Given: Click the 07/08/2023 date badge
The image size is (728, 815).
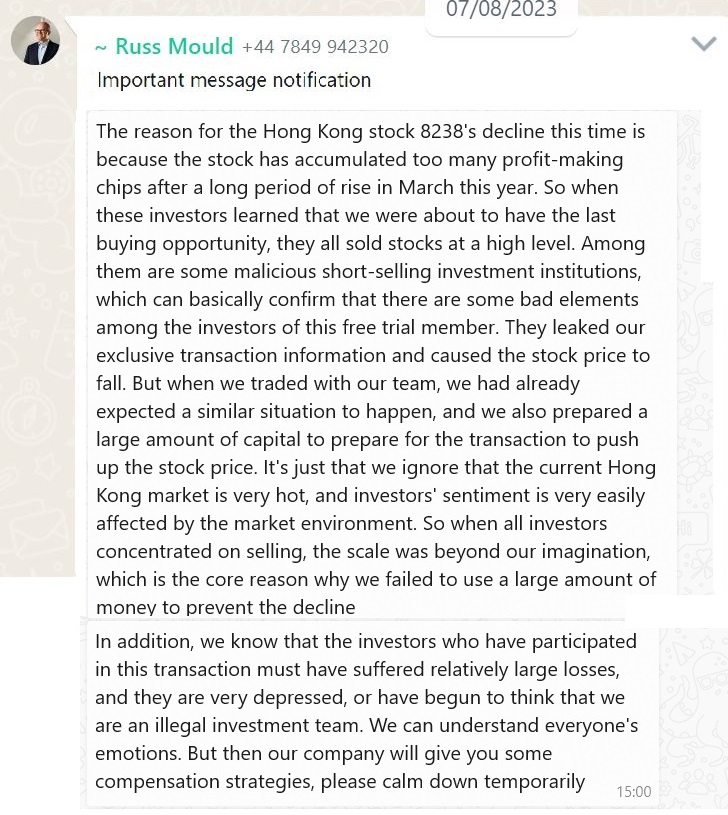Looking at the screenshot, I should point(501,11).
